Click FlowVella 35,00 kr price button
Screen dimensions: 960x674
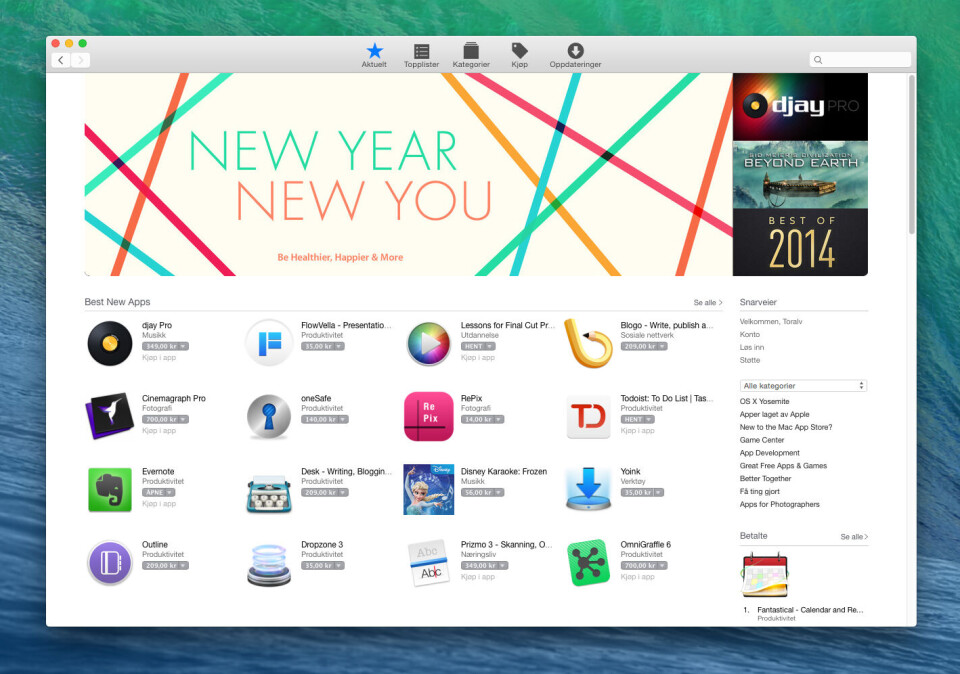tap(323, 346)
